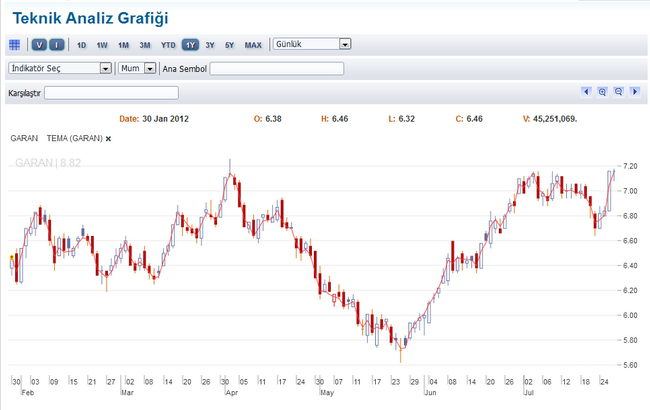This screenshot has height=410, width=650.
Task: Open the Günlük interval dropdown
Action: click(312, 44)
